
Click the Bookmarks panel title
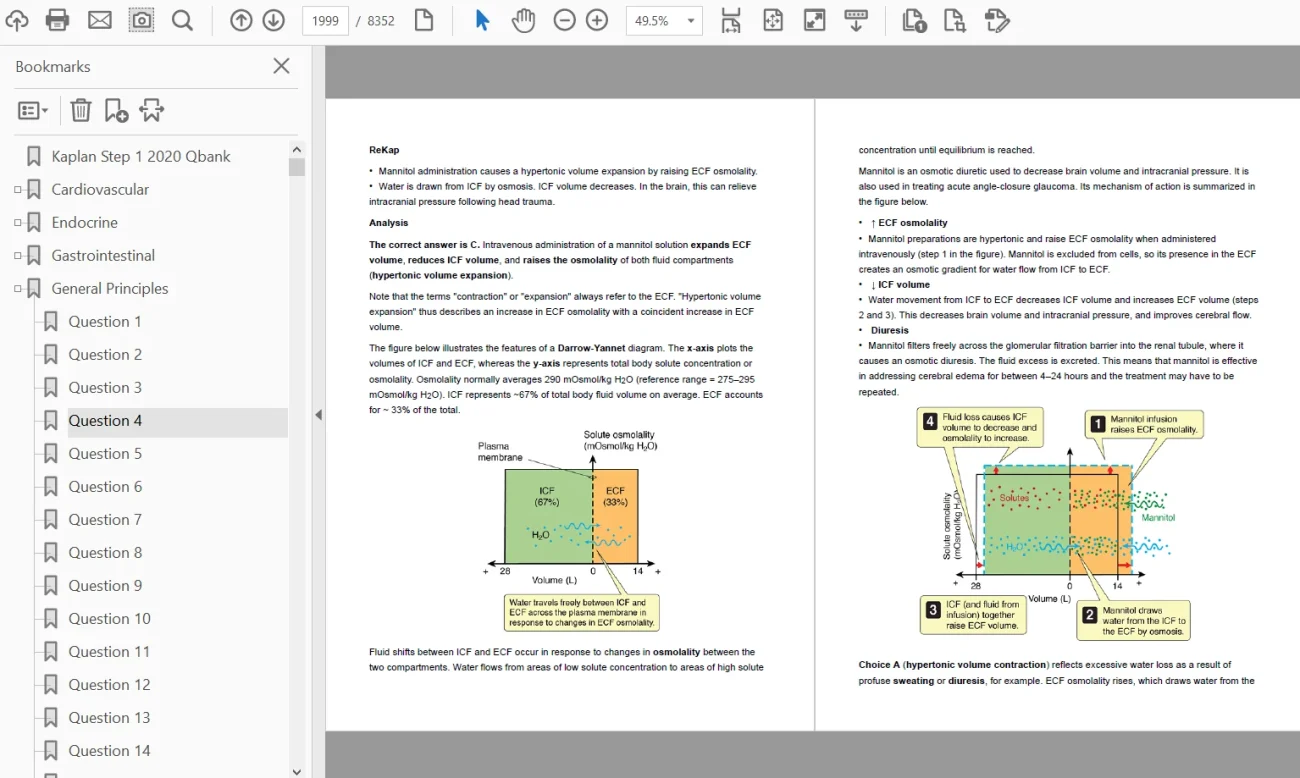53,66
